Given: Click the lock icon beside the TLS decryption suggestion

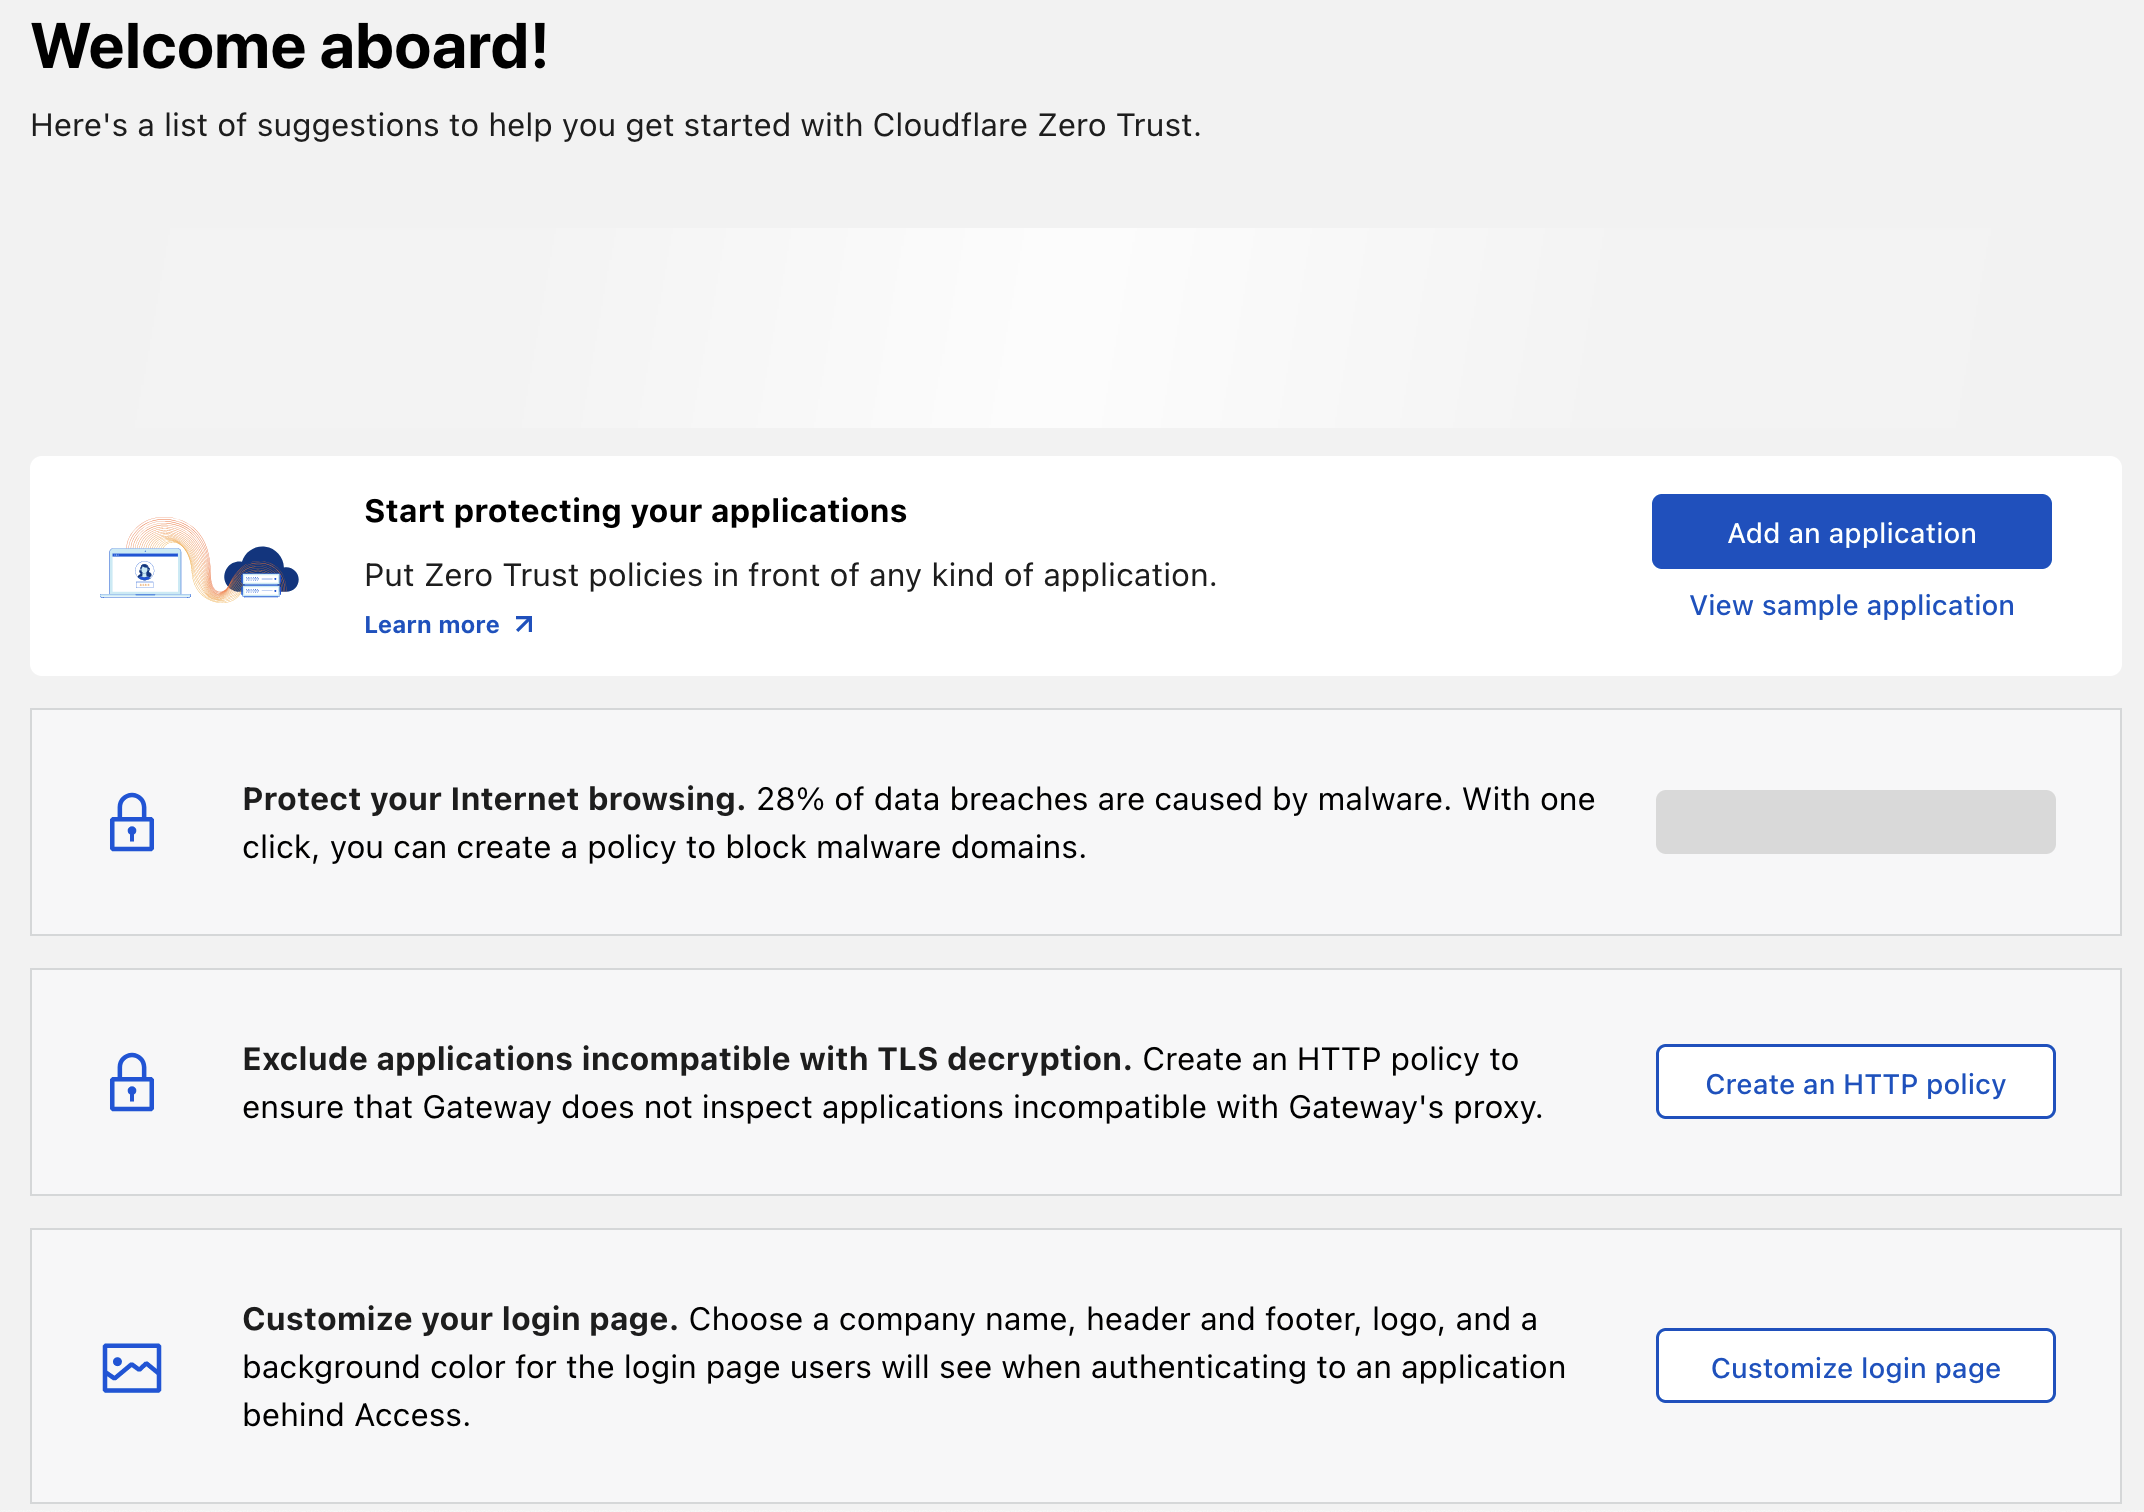Looking at the screenshot, I should click(x=132, y=1083).
